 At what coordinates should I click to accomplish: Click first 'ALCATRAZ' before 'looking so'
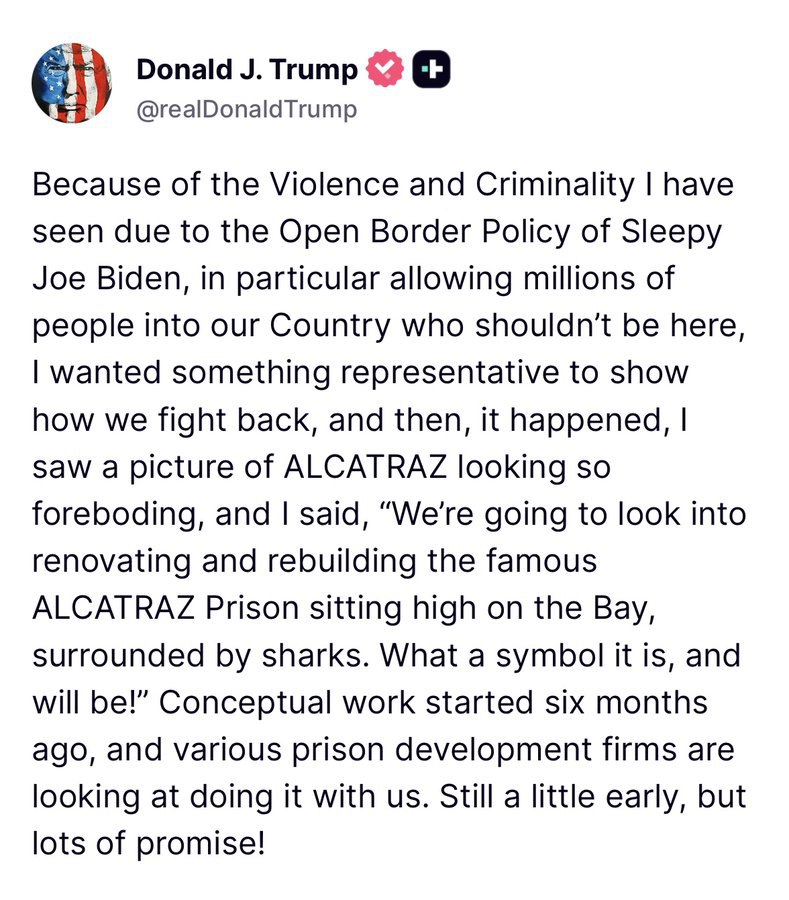tap(366, 467)
